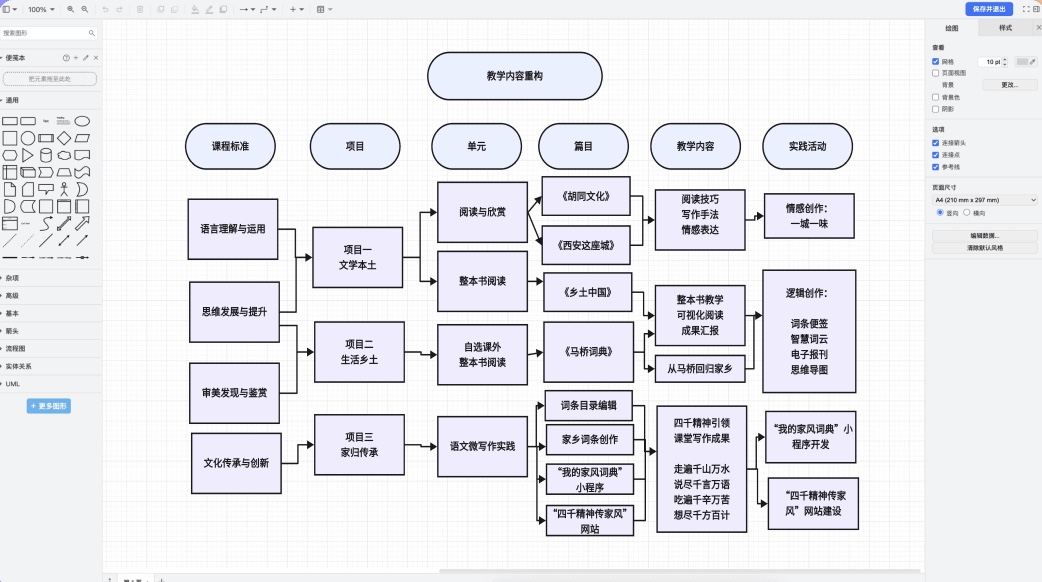The image size is (1042, 582).
Task: Toggle the 阴影 shadow checkbox
Action: (936, 109)
